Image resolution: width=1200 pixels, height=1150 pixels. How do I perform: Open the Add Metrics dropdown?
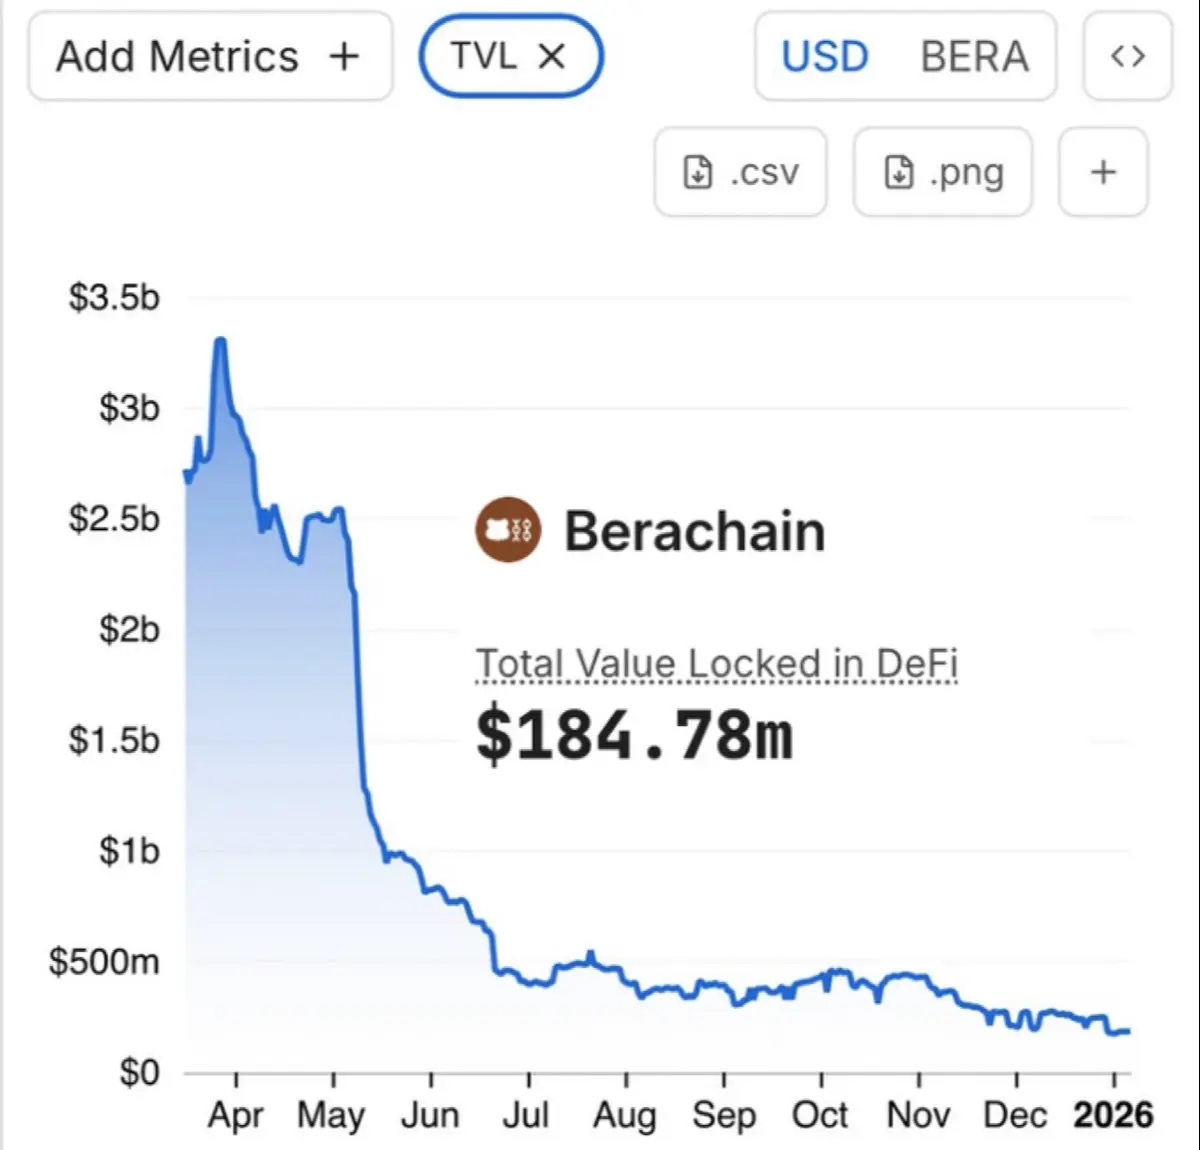click(178, 57)
